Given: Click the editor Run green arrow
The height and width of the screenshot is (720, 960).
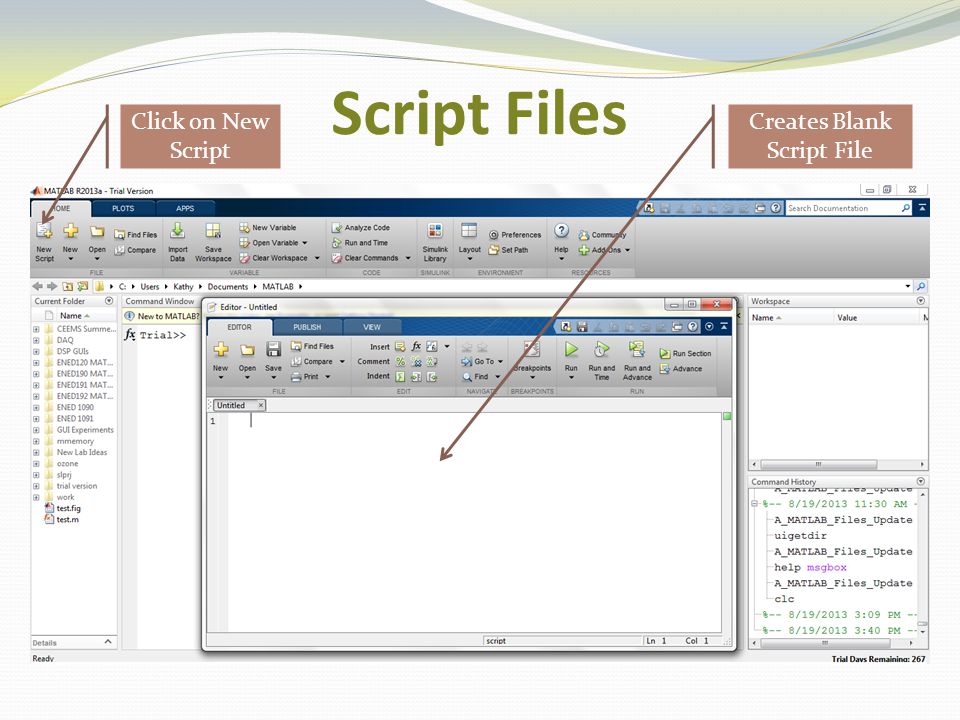Looking at the screenshot, I should pyautogui.click(x=571, y=349).
